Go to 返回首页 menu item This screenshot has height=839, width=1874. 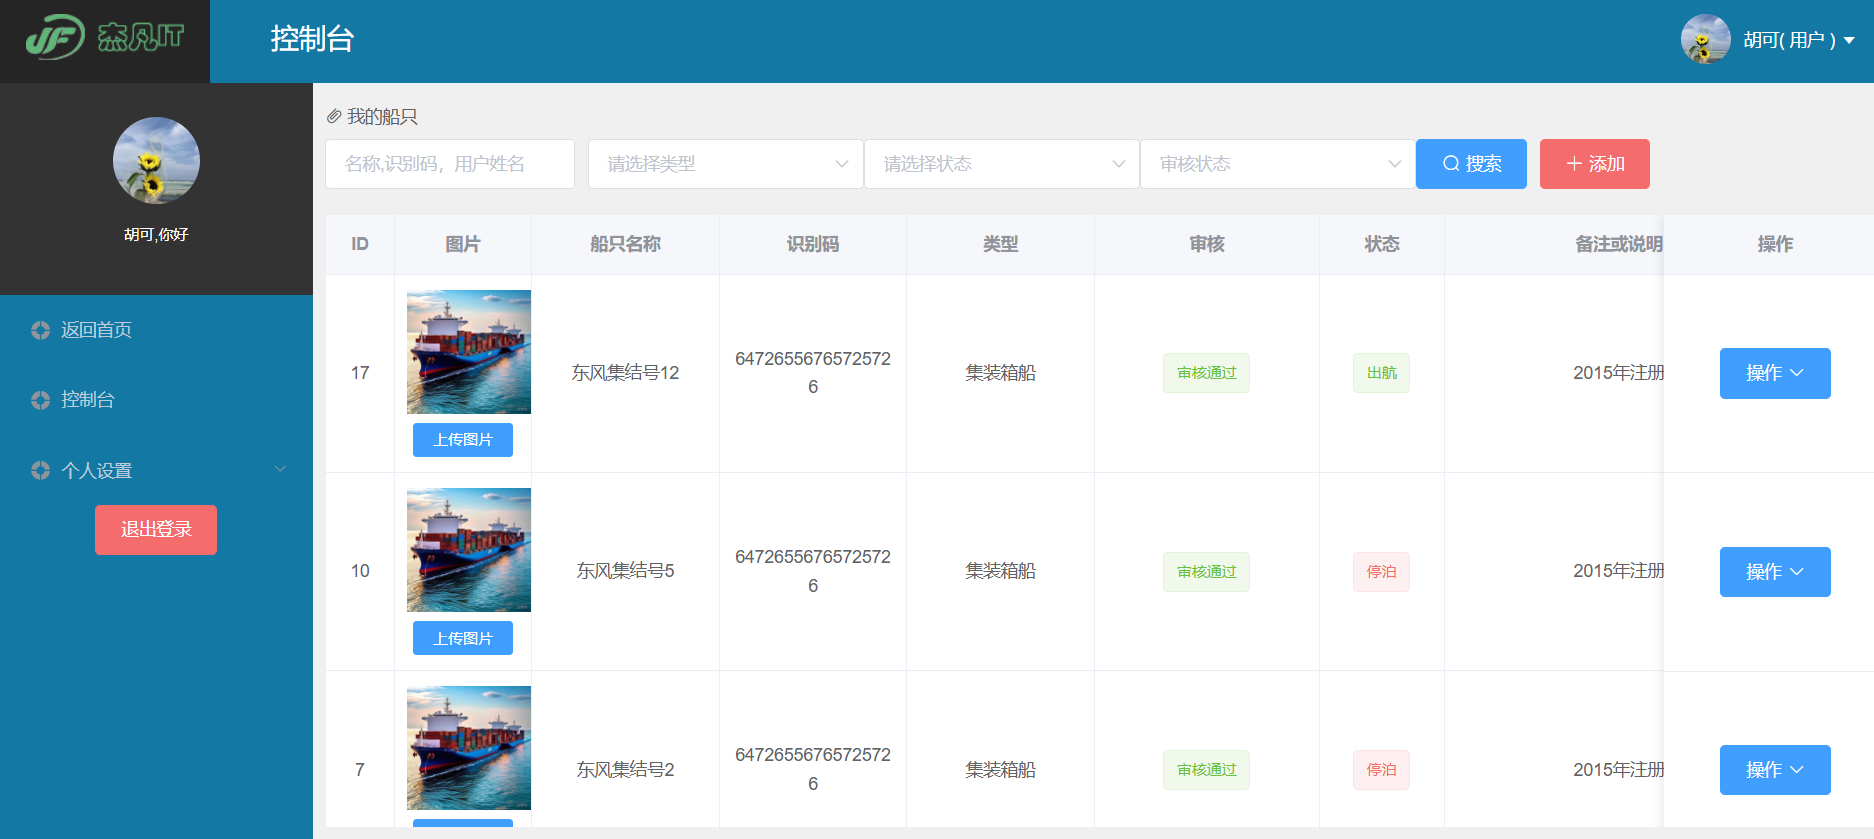click(x=156, y=330)
